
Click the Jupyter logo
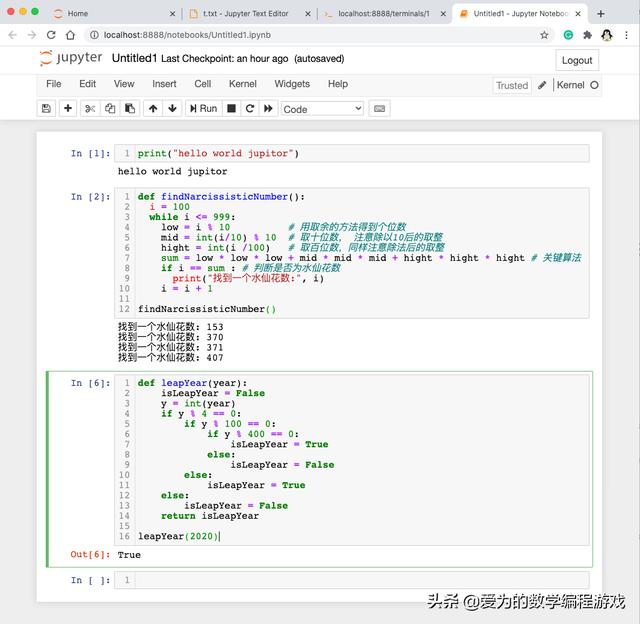(x=71, y=58)
